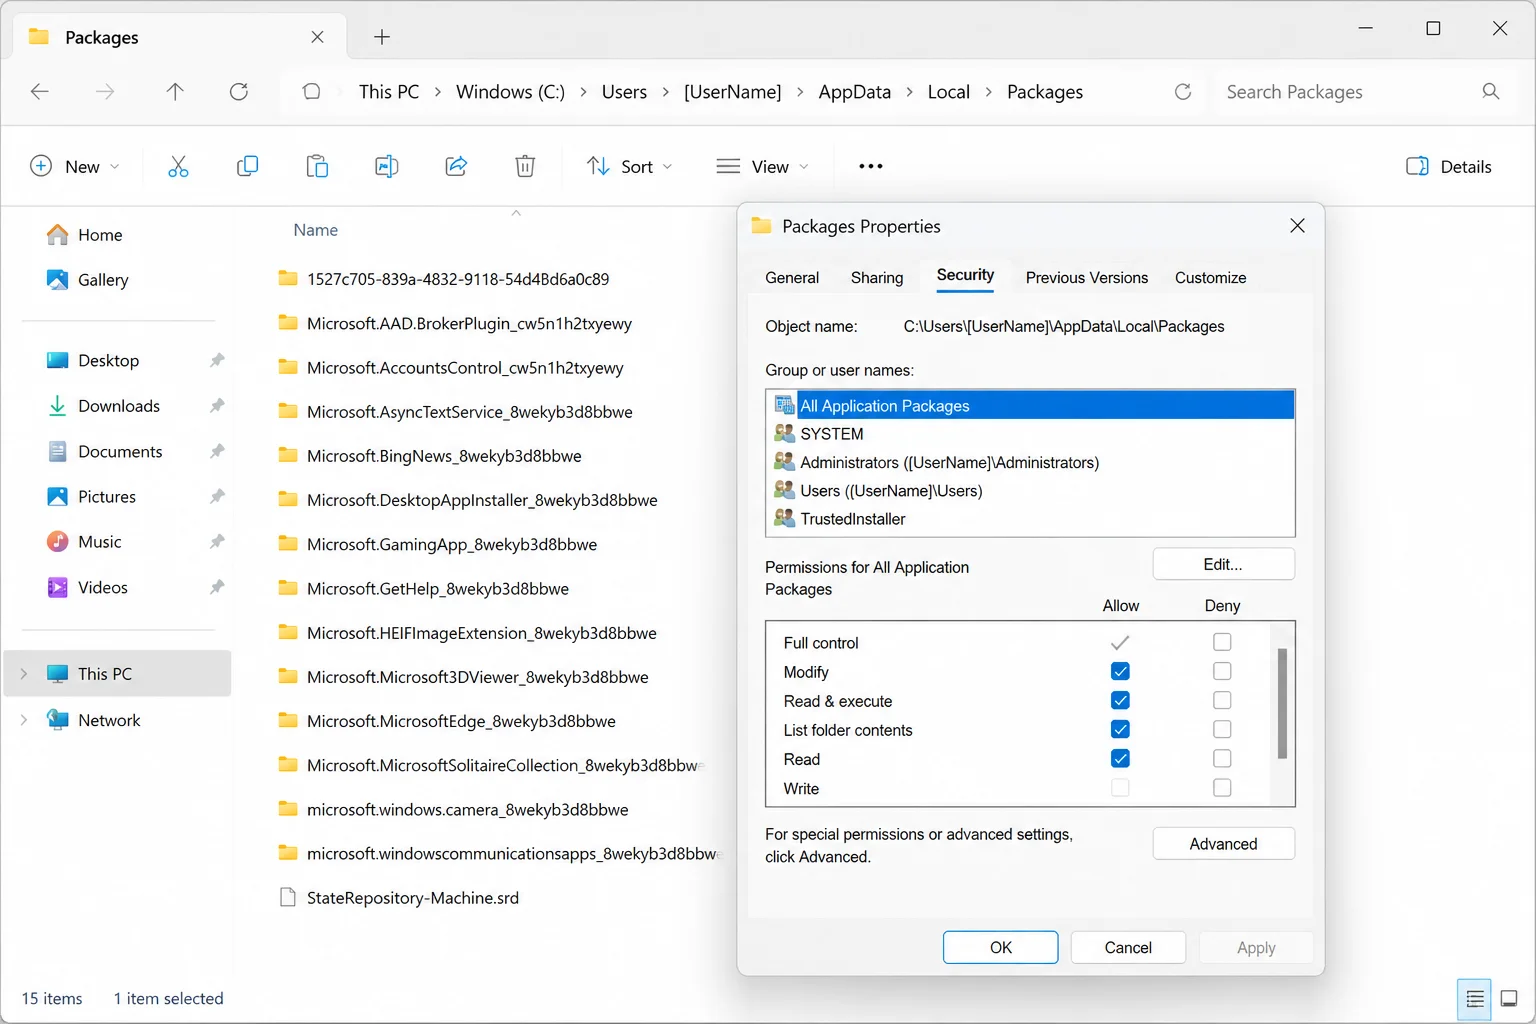Close the Packages Properties dialog
The image size is (1536, 1024).
point(1297,226)
